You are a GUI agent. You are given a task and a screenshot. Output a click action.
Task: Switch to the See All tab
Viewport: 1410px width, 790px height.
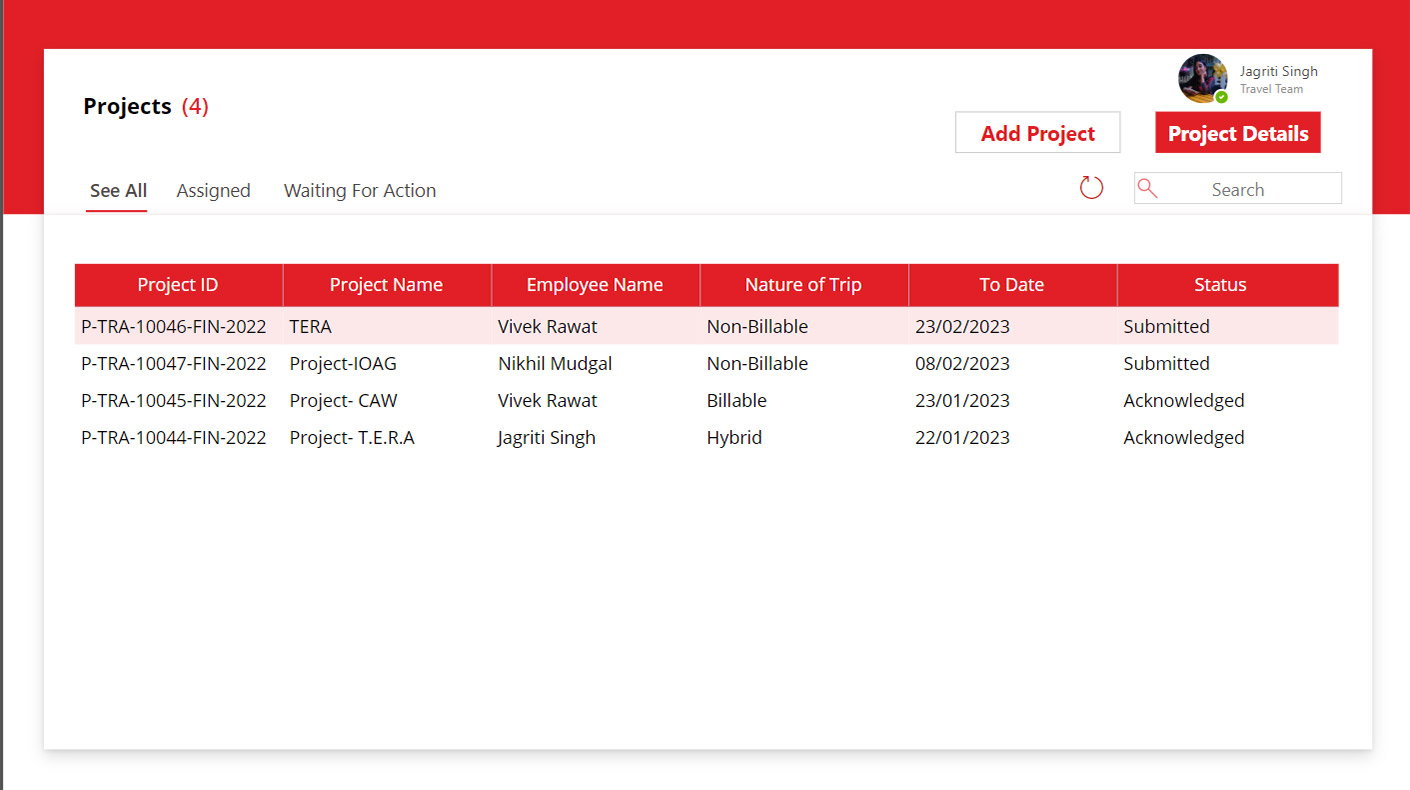click(118, 190)
